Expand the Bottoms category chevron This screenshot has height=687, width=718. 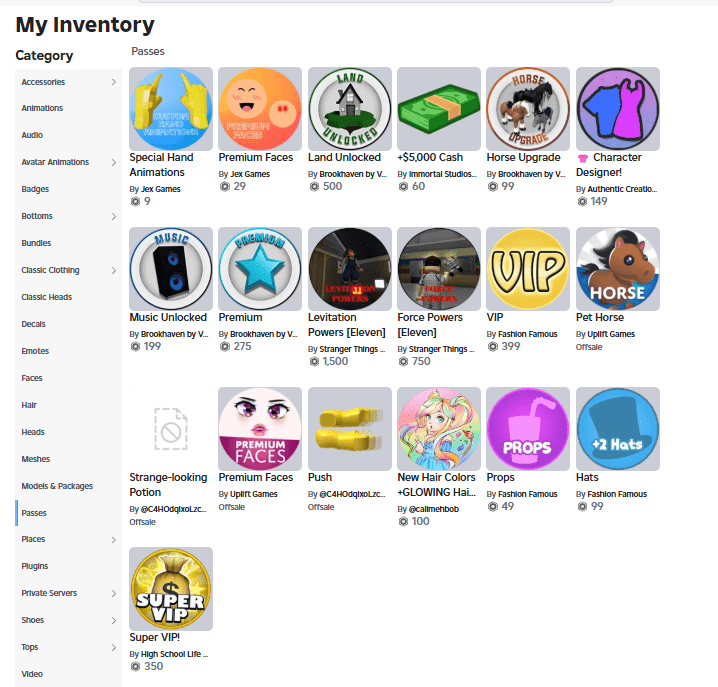tap(114, 216)
